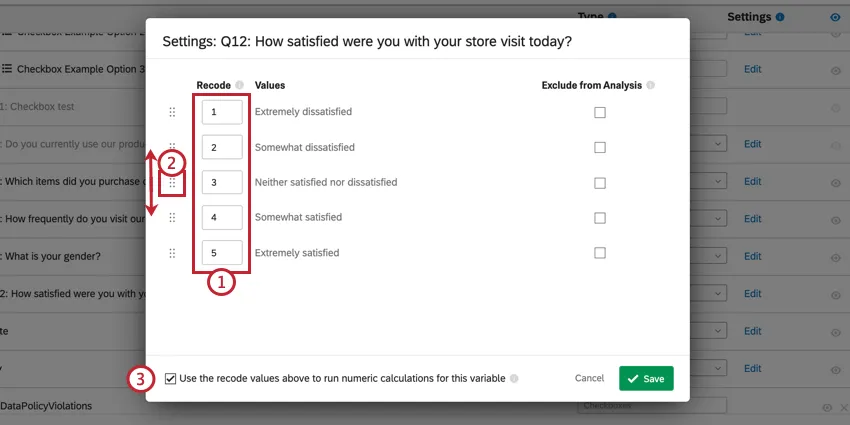850x425 pixels.
Task: Uncheck Use the recode values checkbox
Action: tap(171, 379)
